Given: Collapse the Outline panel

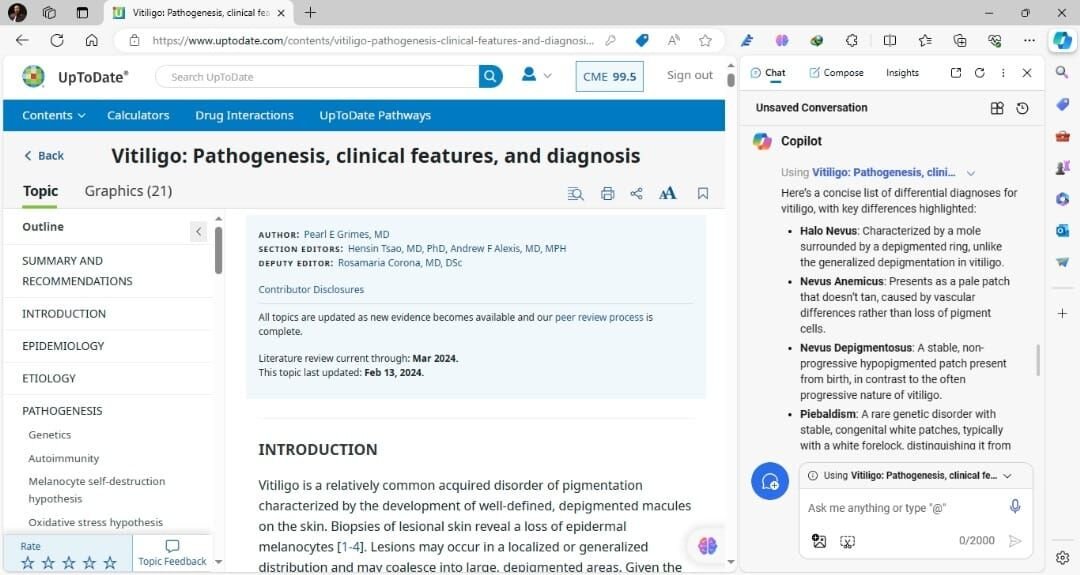Looking at the screenshot, I should 198,231.
